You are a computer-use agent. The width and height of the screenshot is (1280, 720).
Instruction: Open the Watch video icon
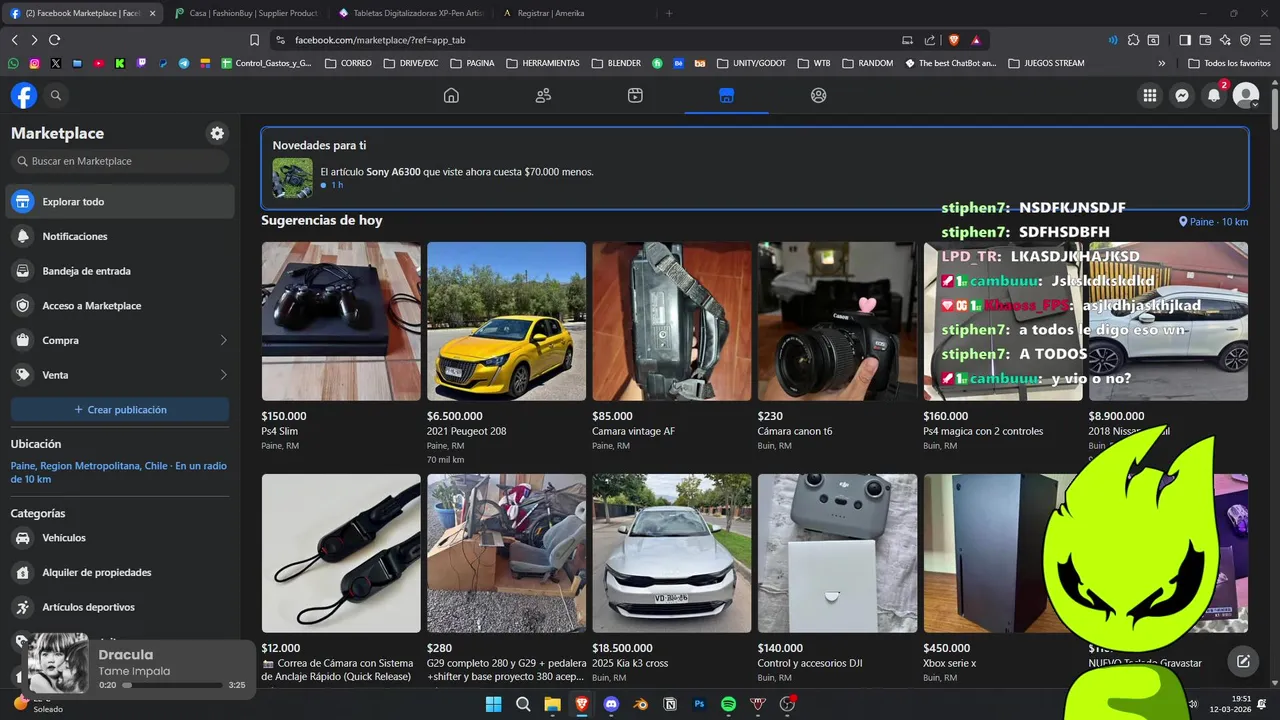pos(635,95)
